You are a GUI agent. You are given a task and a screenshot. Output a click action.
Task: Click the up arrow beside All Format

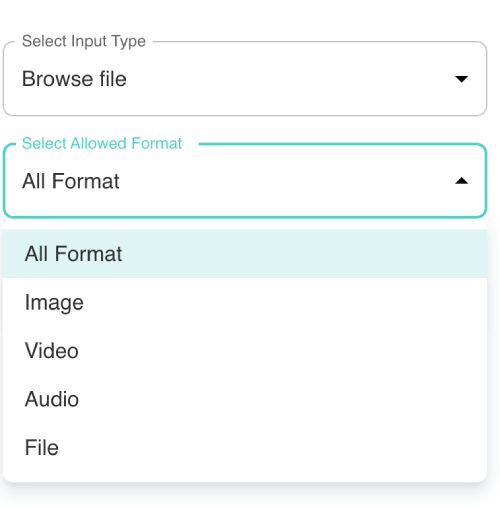[462, 181]
